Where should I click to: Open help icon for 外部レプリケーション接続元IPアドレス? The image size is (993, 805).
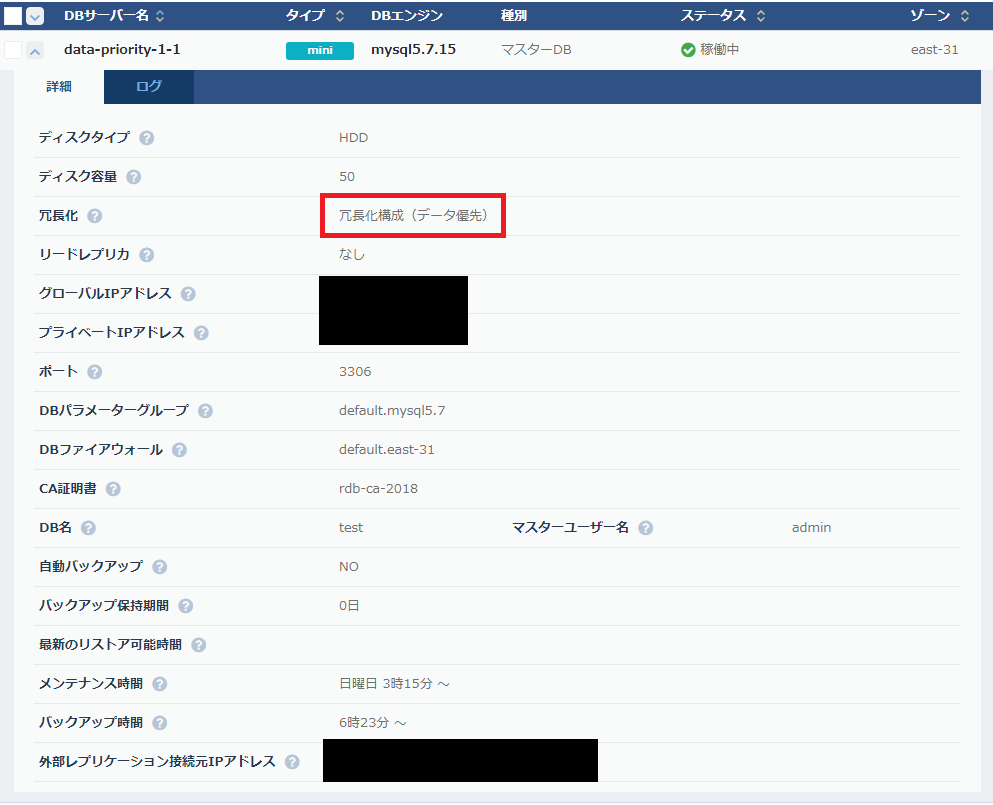click(x=292, y=762)
